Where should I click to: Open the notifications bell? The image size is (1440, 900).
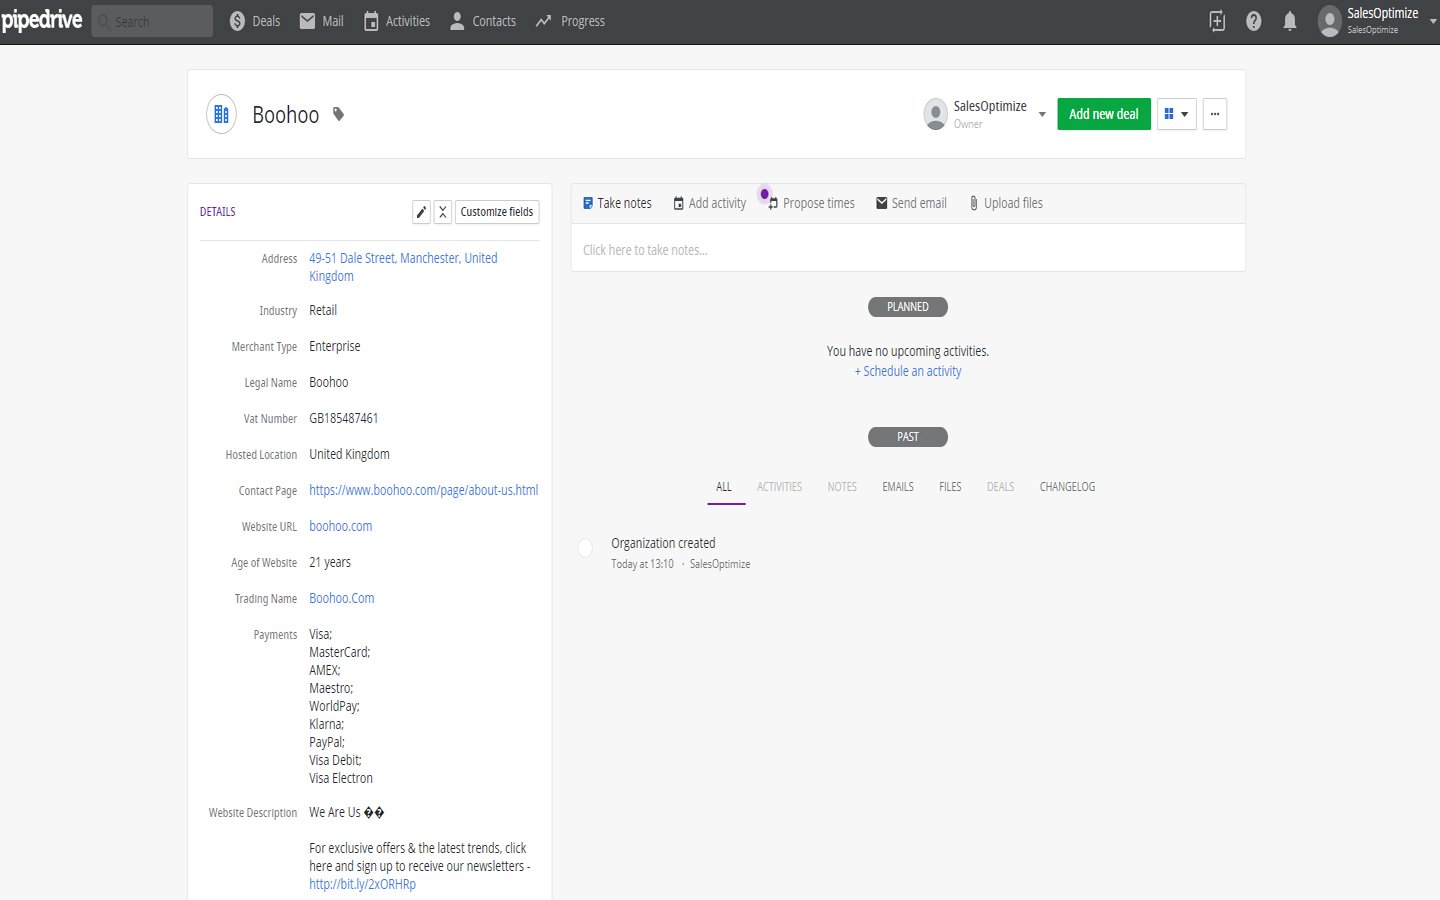[x=1290, y=21]
